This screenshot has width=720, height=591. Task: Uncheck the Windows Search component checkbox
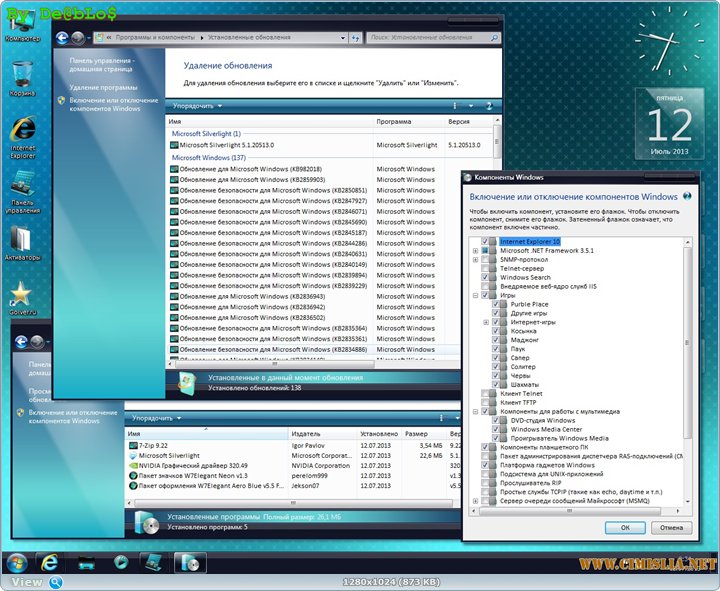point(486,278)
